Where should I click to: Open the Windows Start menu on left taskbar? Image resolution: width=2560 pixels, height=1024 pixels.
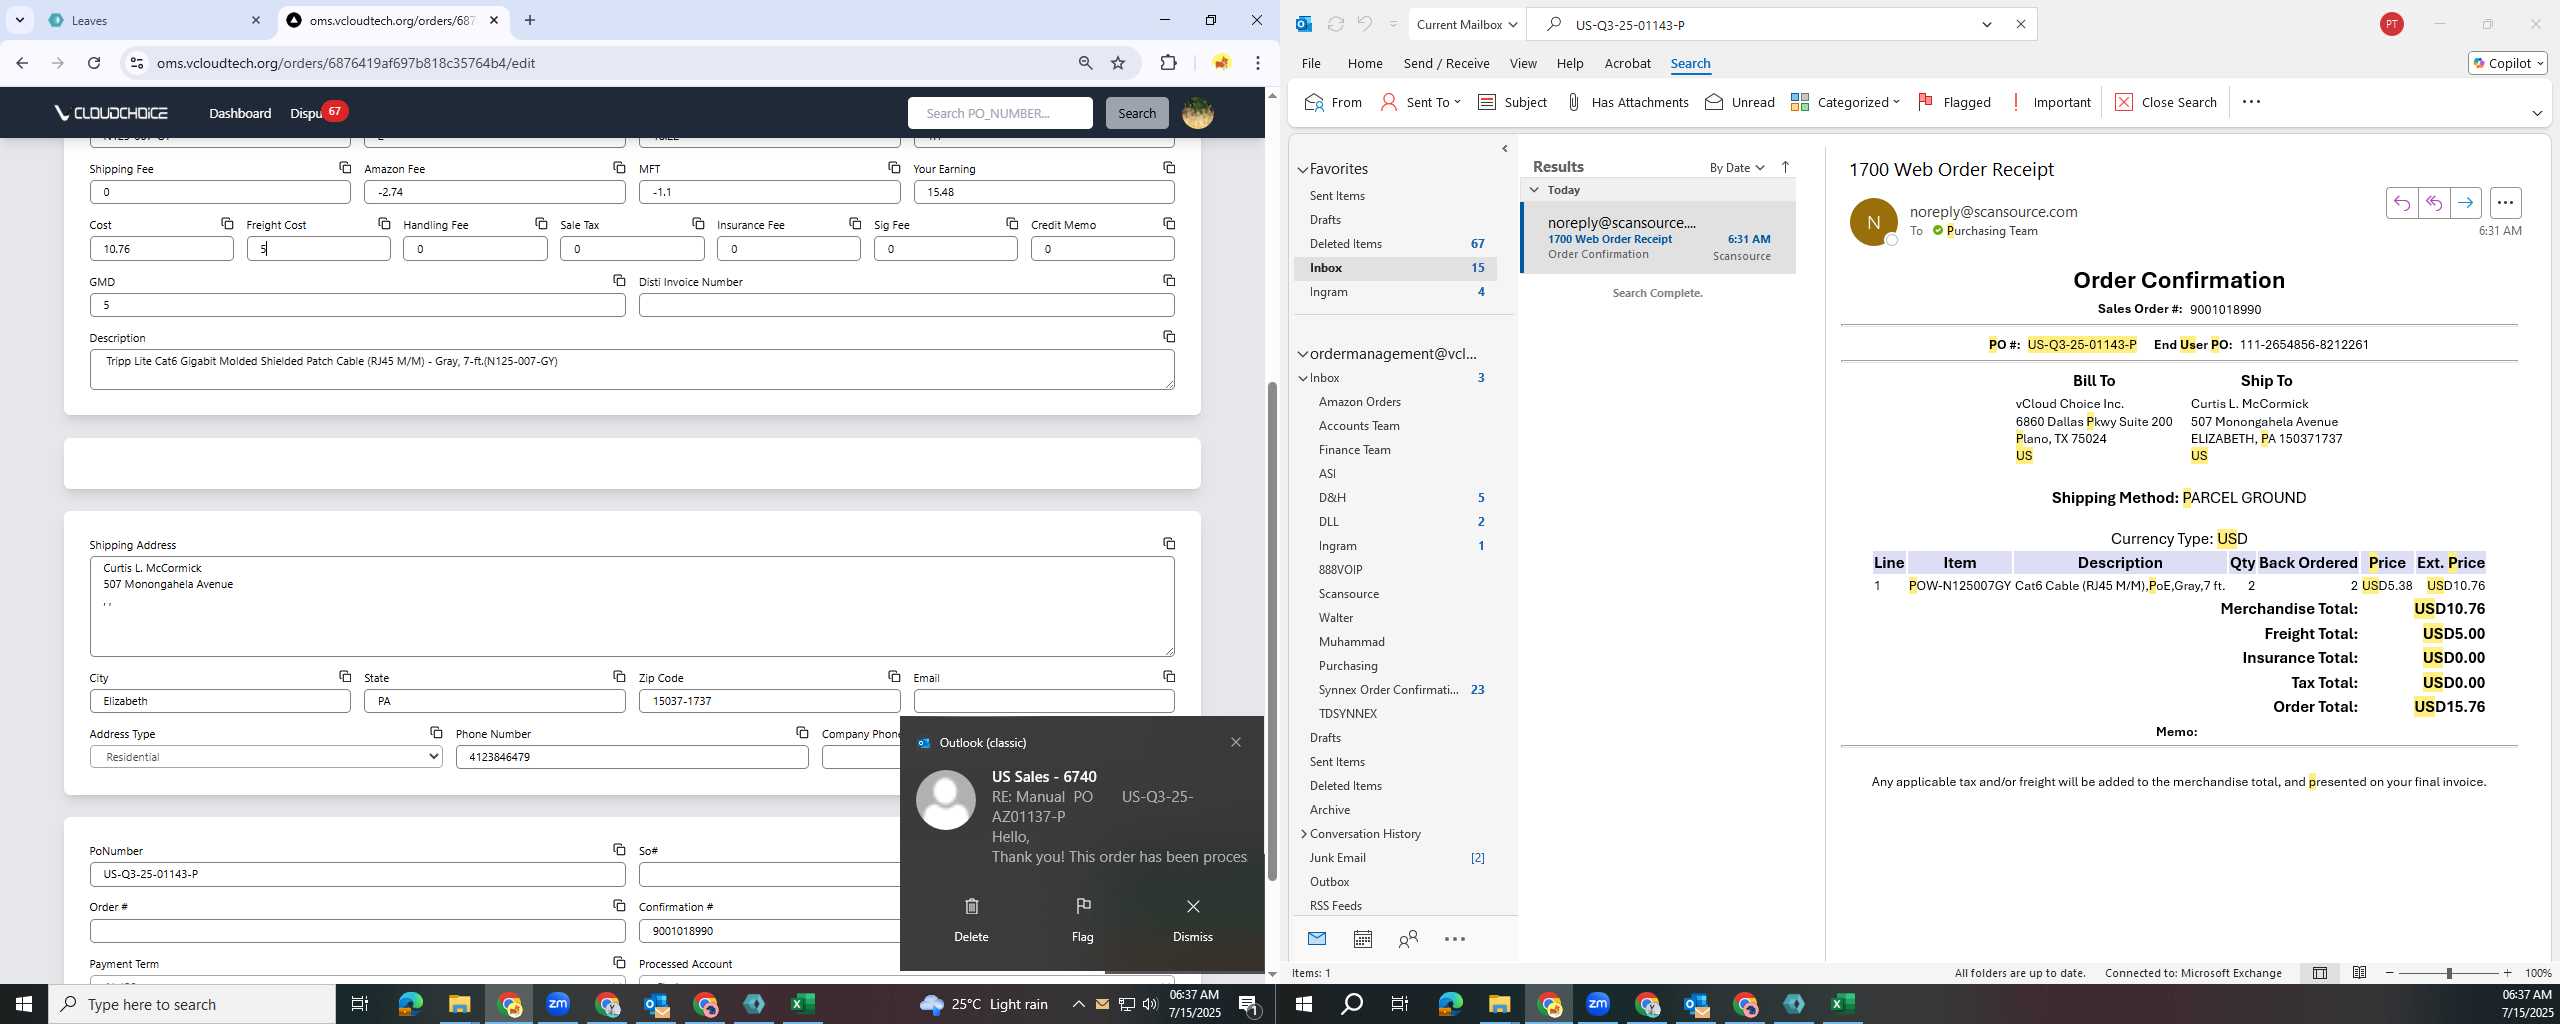(x=24, y=1004)
